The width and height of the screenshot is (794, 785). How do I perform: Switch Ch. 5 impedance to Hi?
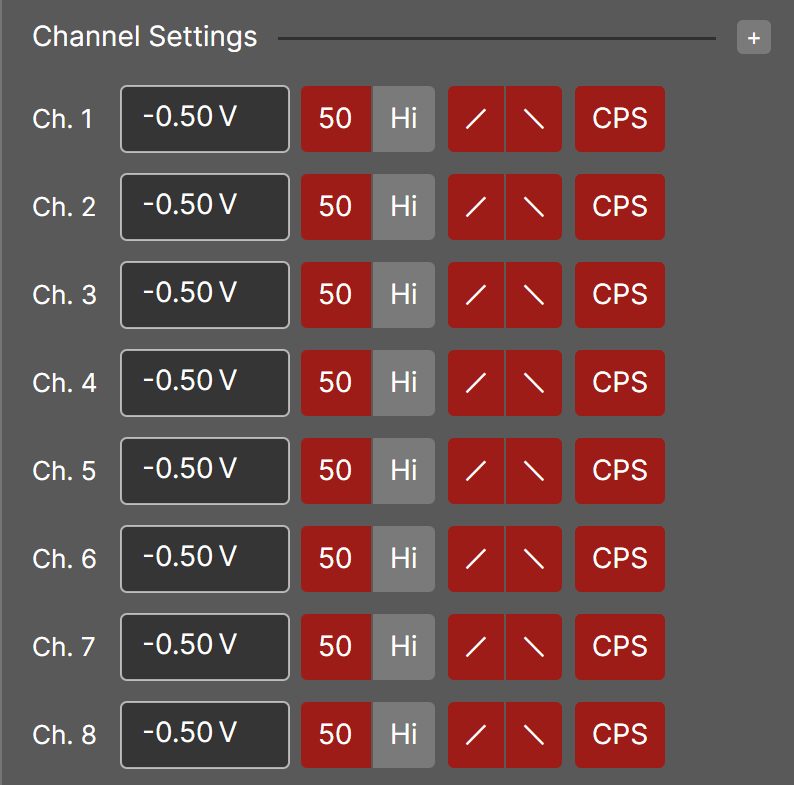(404, 471)
